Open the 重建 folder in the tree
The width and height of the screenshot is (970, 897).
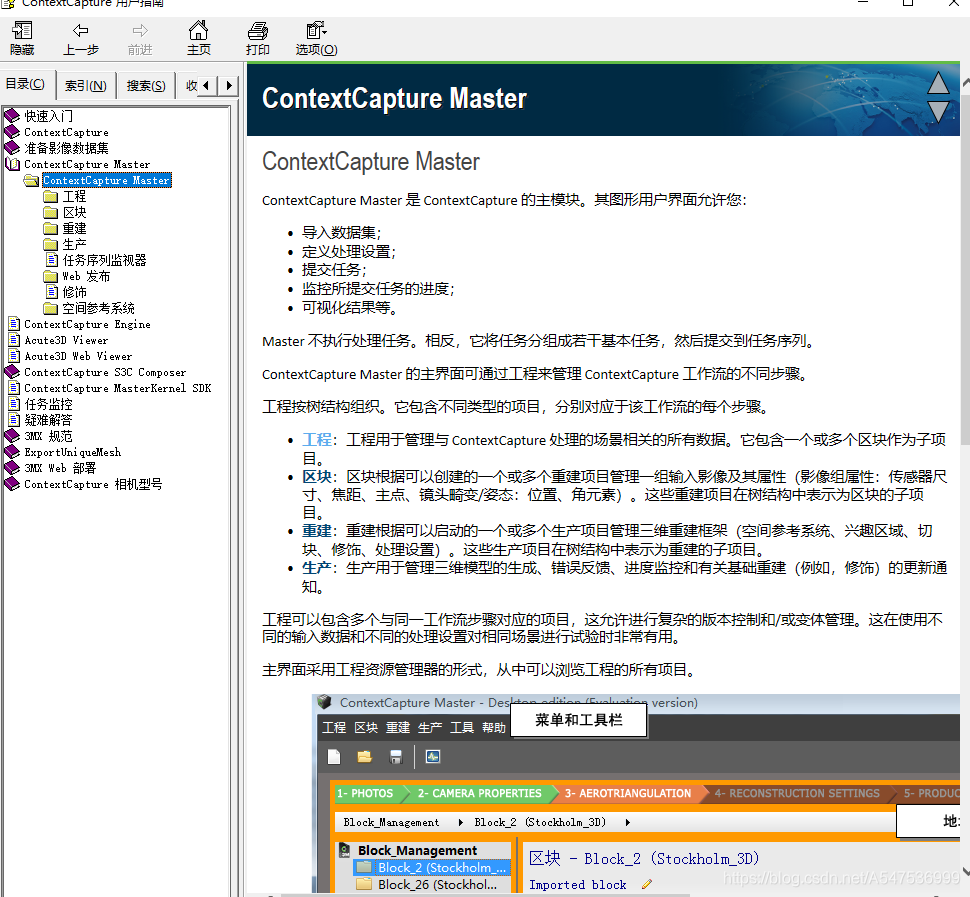click(x=65, y=228)
